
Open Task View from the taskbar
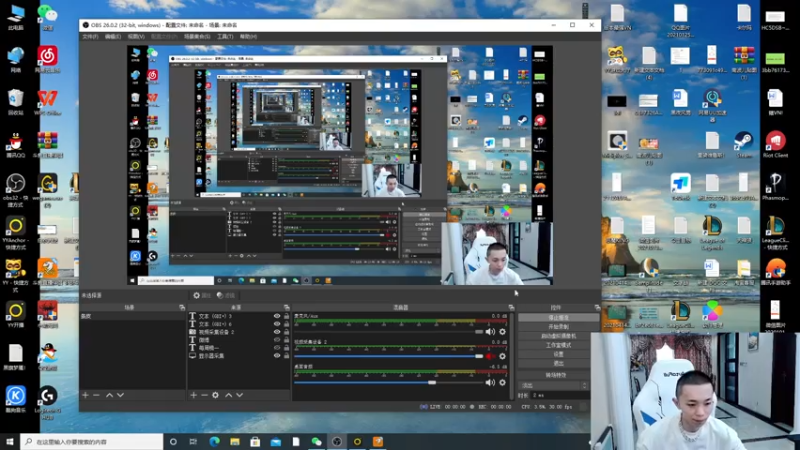click(193, 442)
